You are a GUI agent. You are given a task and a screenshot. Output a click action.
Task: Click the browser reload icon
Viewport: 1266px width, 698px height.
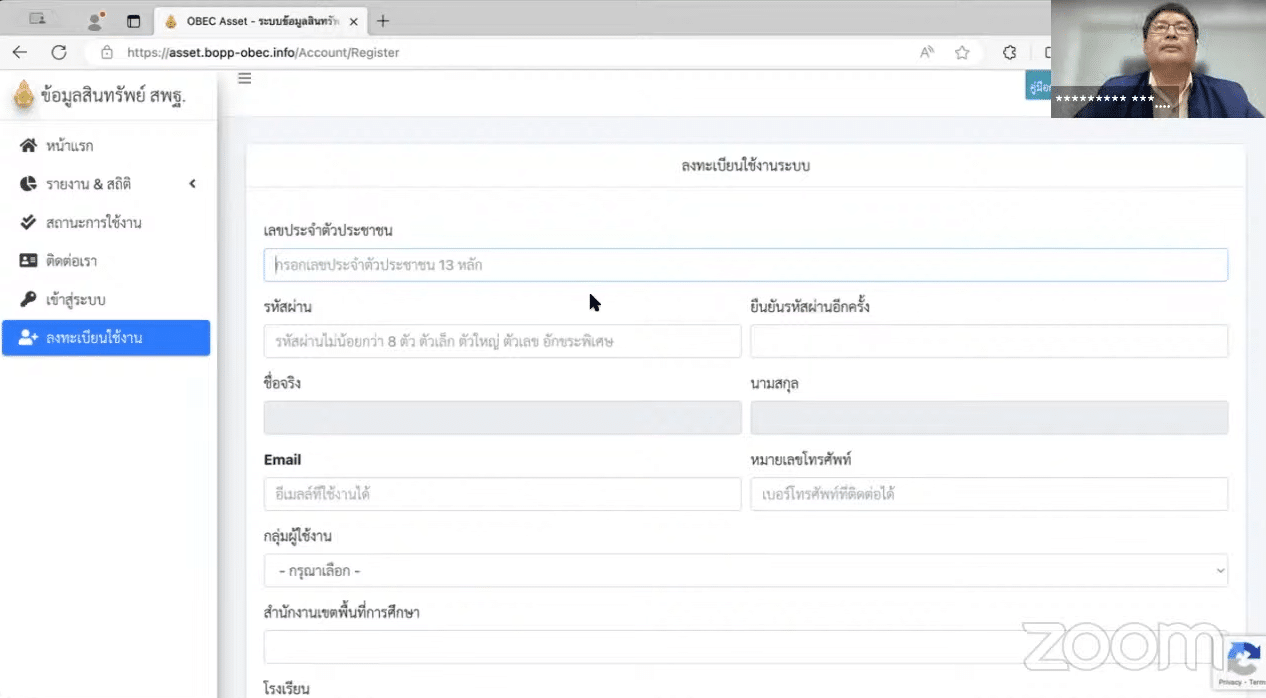point(60,52)
